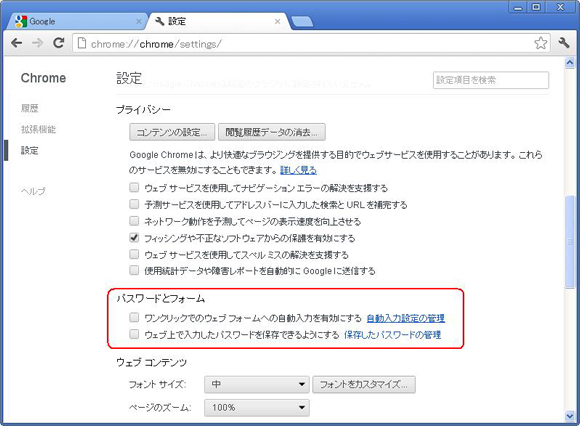The height and width of the screenshot is (426, 580).
Task: Follow the 詳しく見る link
Action: click(x=298, y=170)
